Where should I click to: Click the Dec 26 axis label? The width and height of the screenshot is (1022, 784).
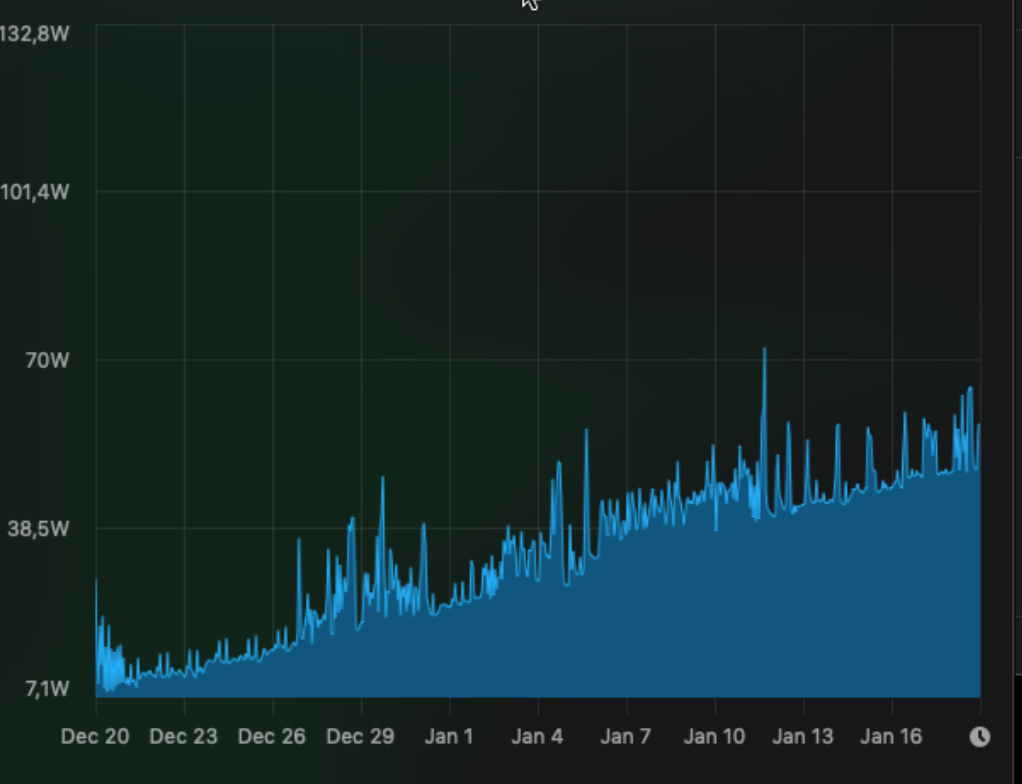(x=272, y=737)
